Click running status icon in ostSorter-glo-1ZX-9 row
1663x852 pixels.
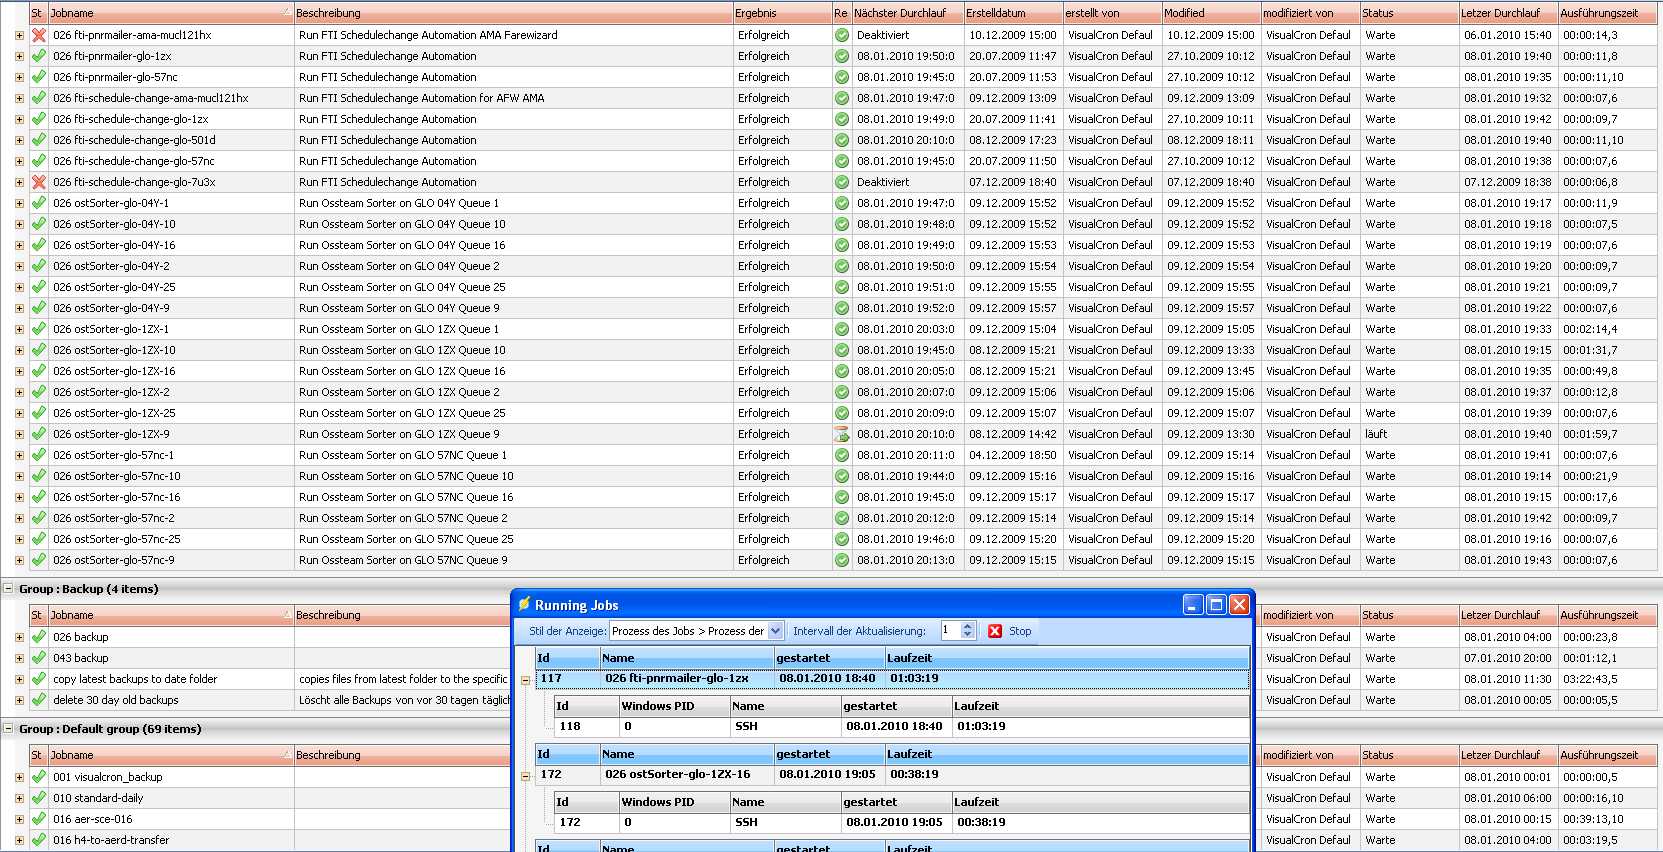click(x=842, y=434)
